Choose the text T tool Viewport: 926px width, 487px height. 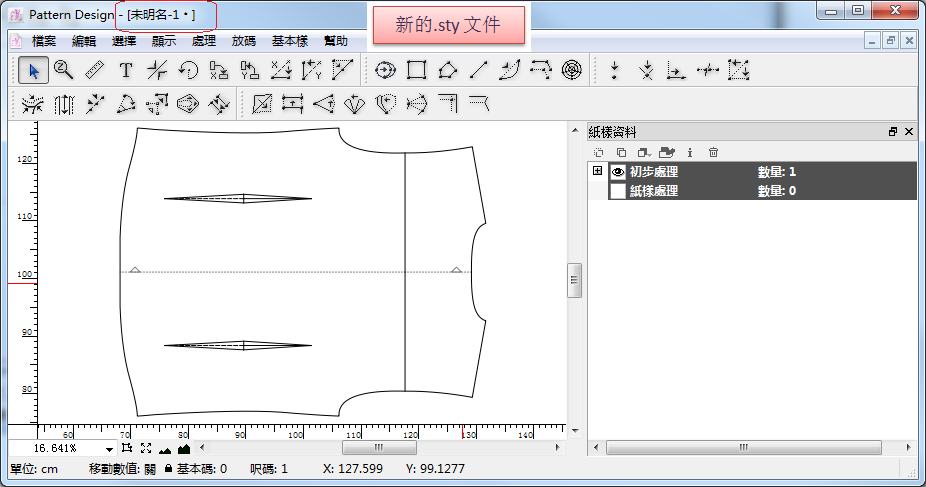[x=126, y=70]
